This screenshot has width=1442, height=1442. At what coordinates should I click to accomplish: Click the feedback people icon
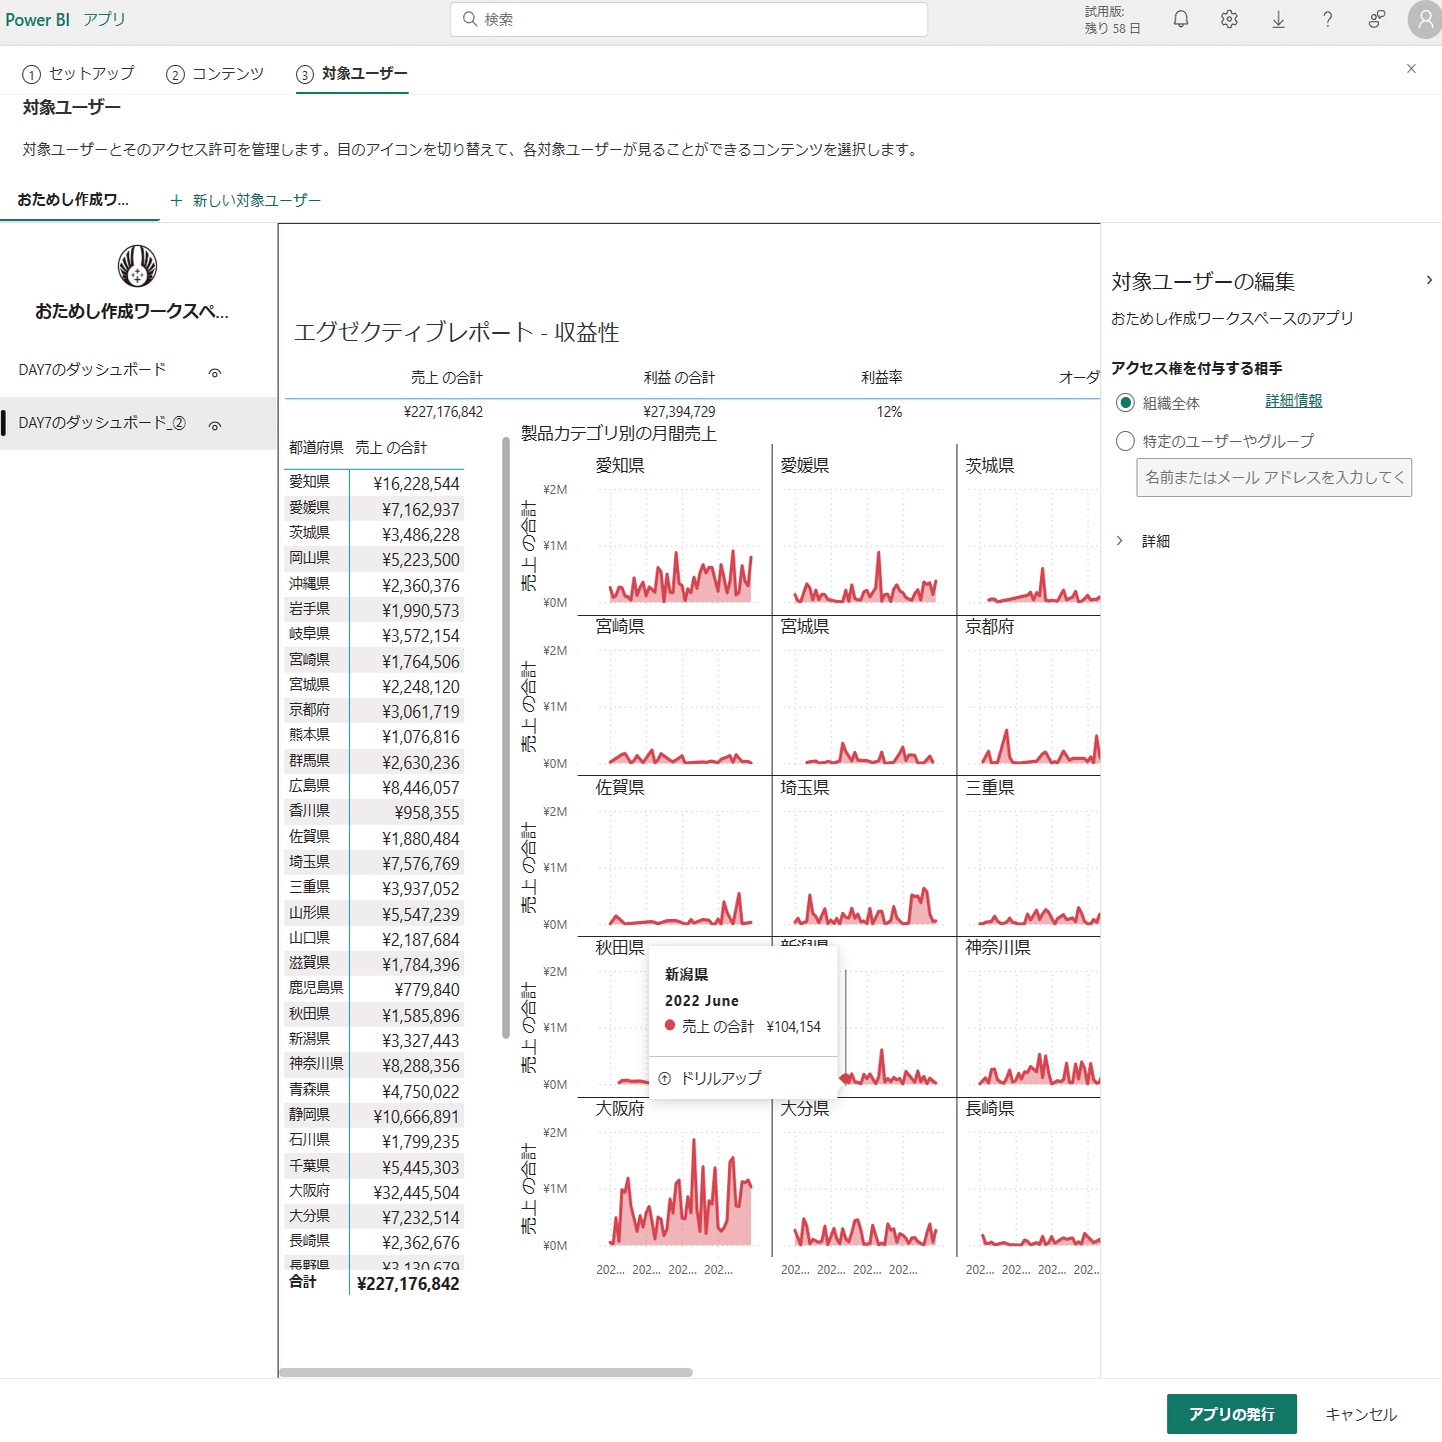click(x=1377, y=19)
